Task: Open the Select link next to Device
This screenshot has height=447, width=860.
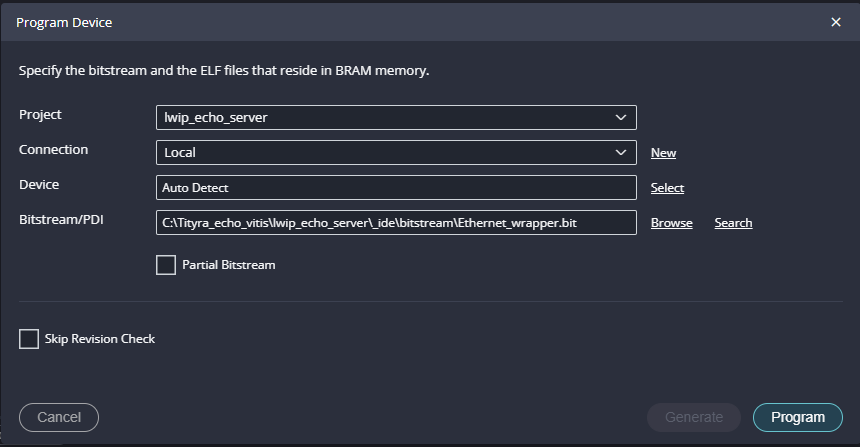Action: [x=667, y=188]
